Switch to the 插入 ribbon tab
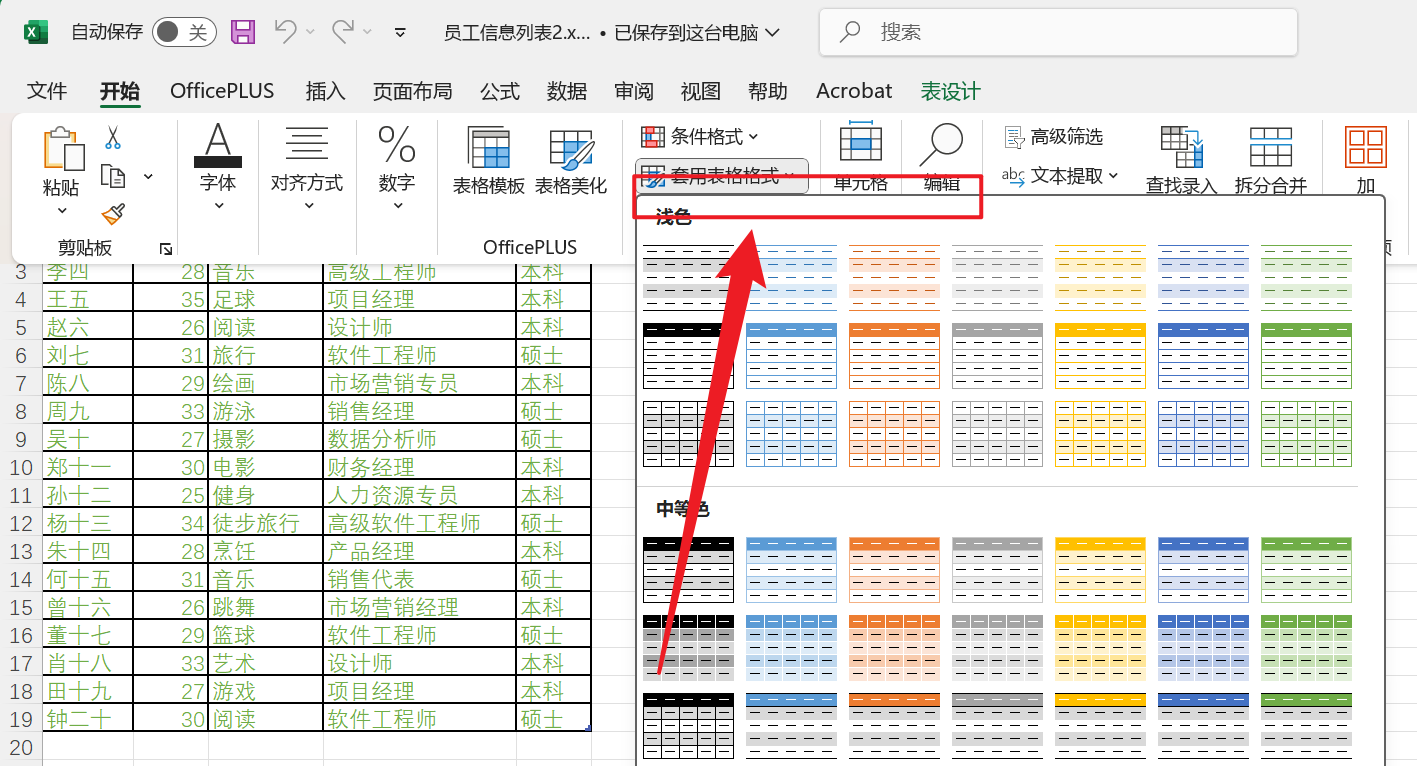This screenshot has height=766, width=1417. 325,91
